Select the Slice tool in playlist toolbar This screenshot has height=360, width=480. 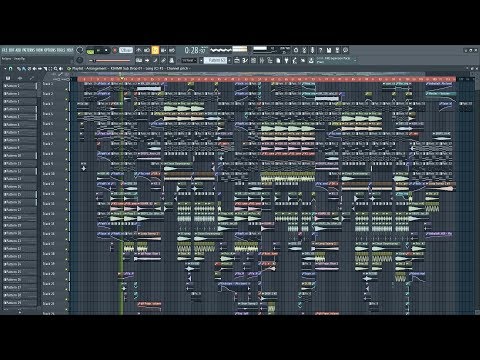tap(45, 68)
